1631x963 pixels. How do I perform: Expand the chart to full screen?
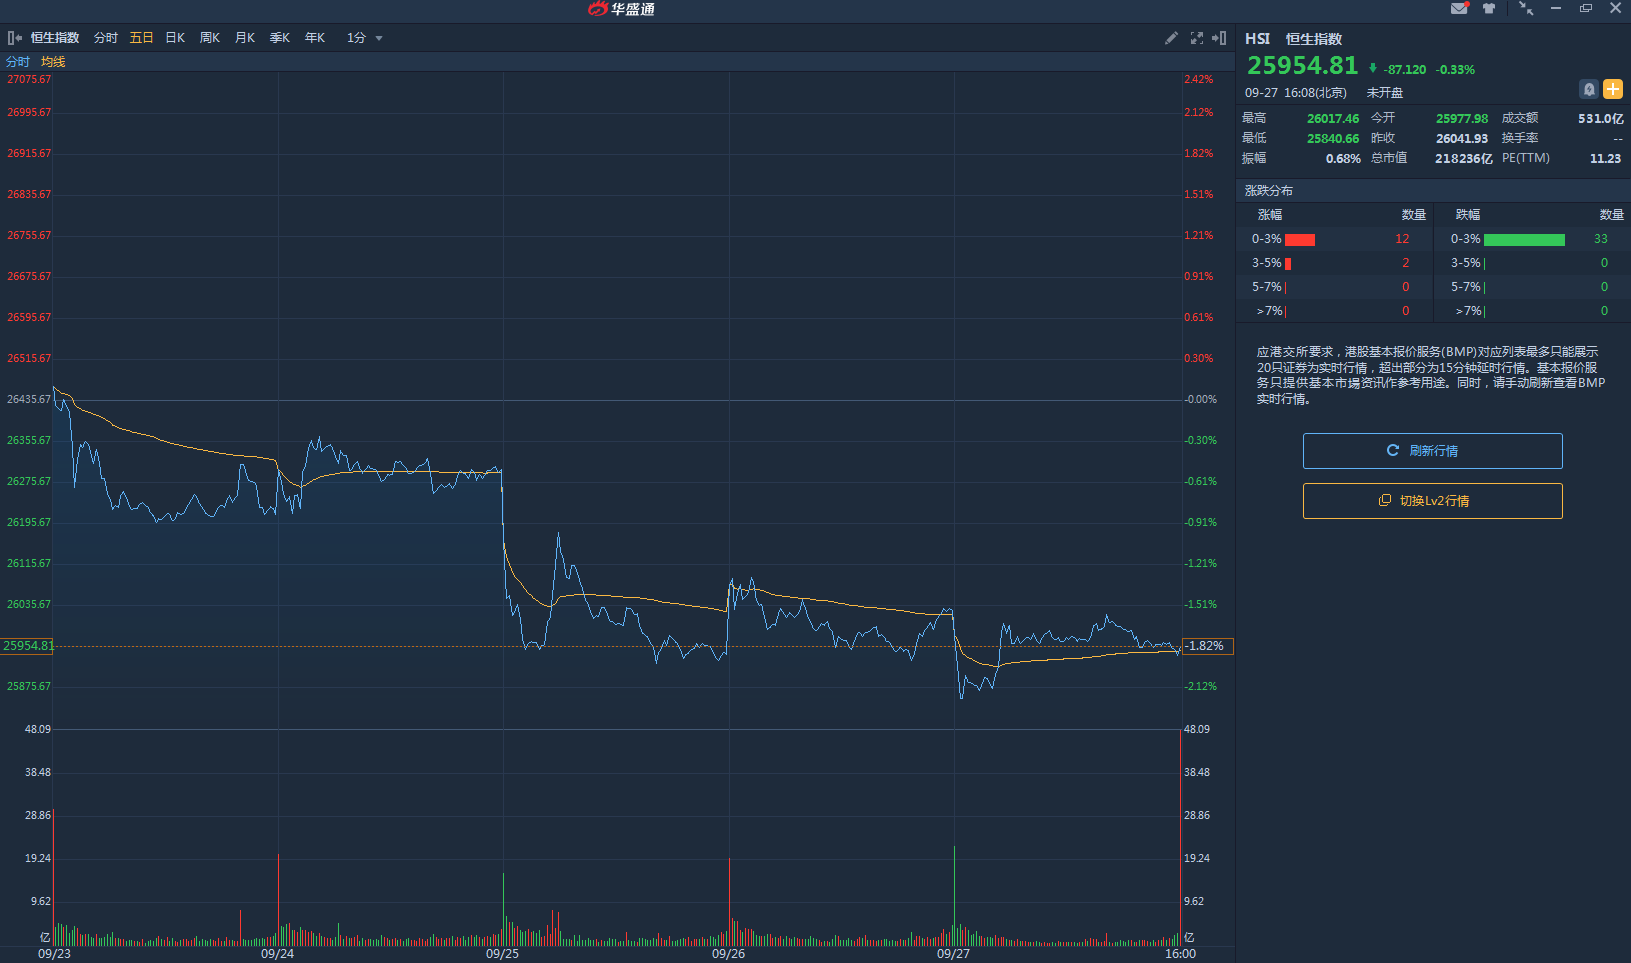[1196, 38]
